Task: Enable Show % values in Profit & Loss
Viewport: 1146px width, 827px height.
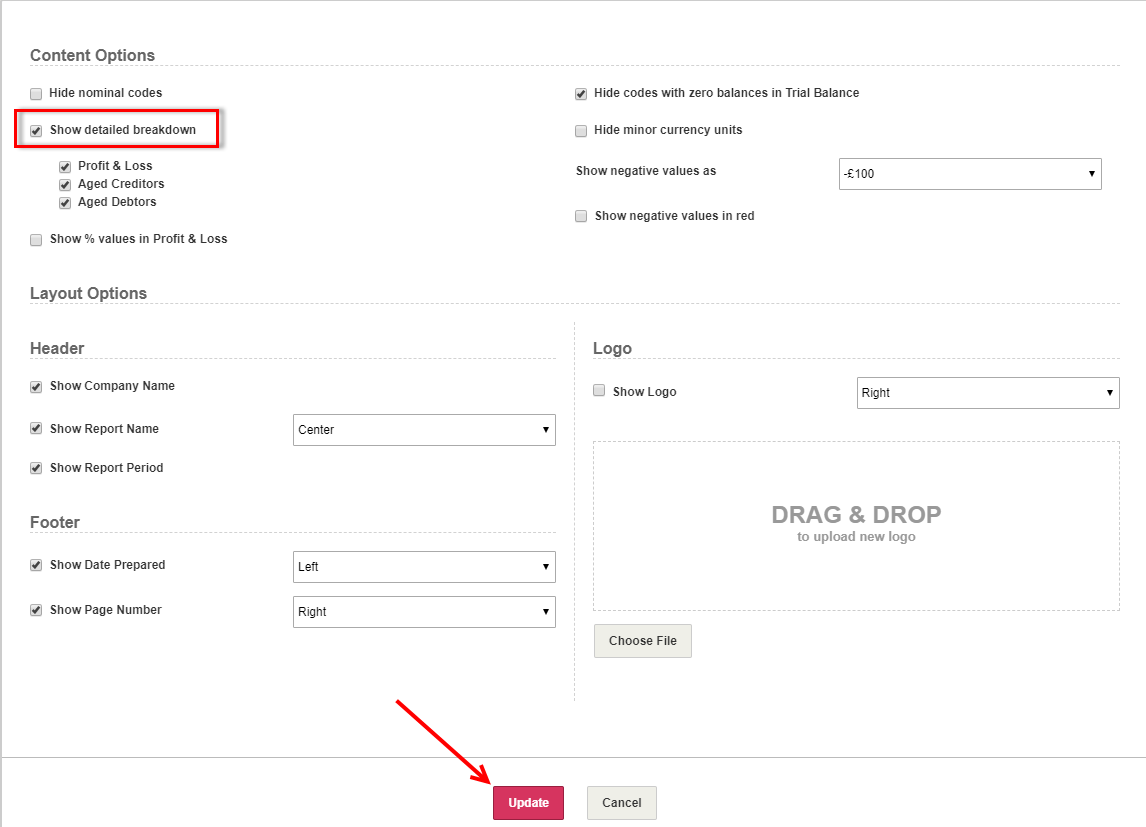Action: (x=36, y=240)
